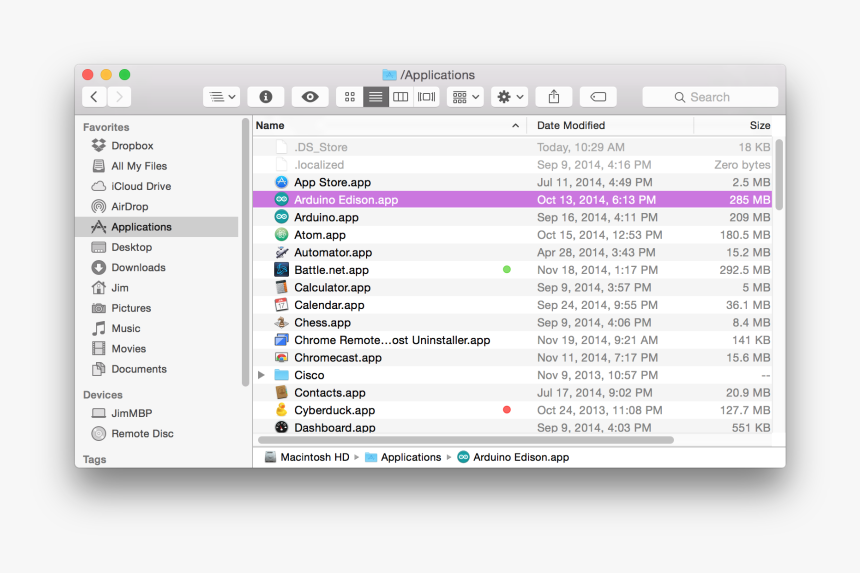Open Quick Look with the eye icon
The width and height of the screenshot is (860, 573).
point(310,97)
